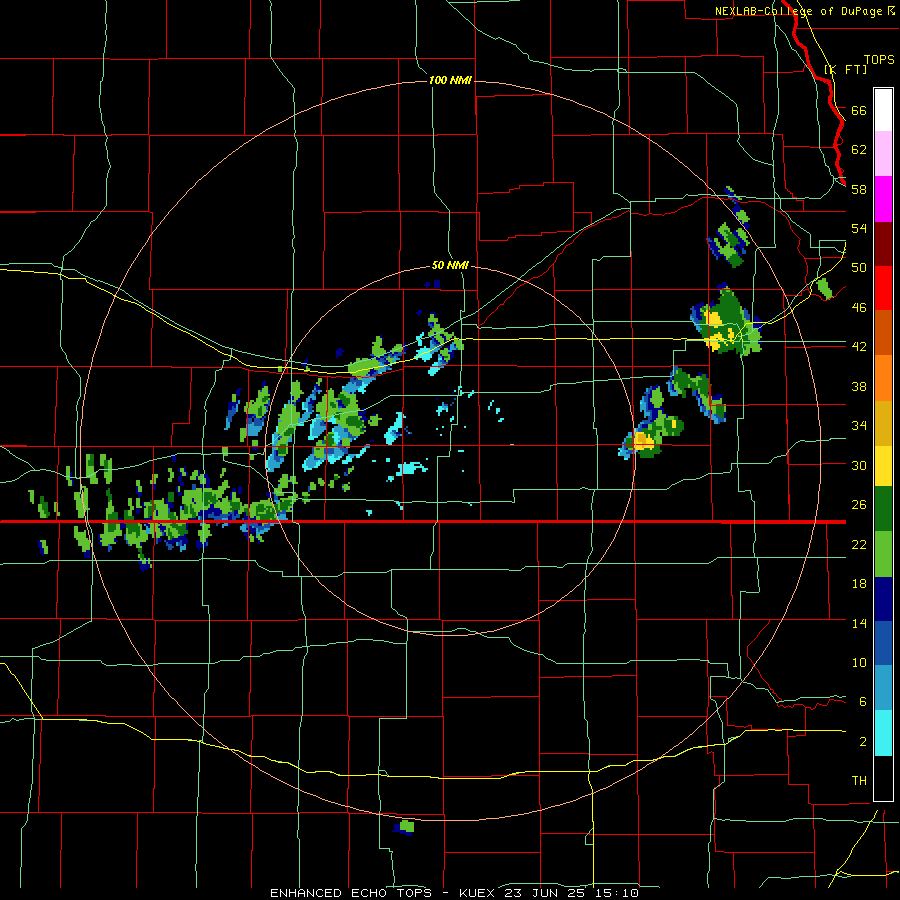
Task: Click the yellow legend swatch below 34
Action: click(883, 465)
